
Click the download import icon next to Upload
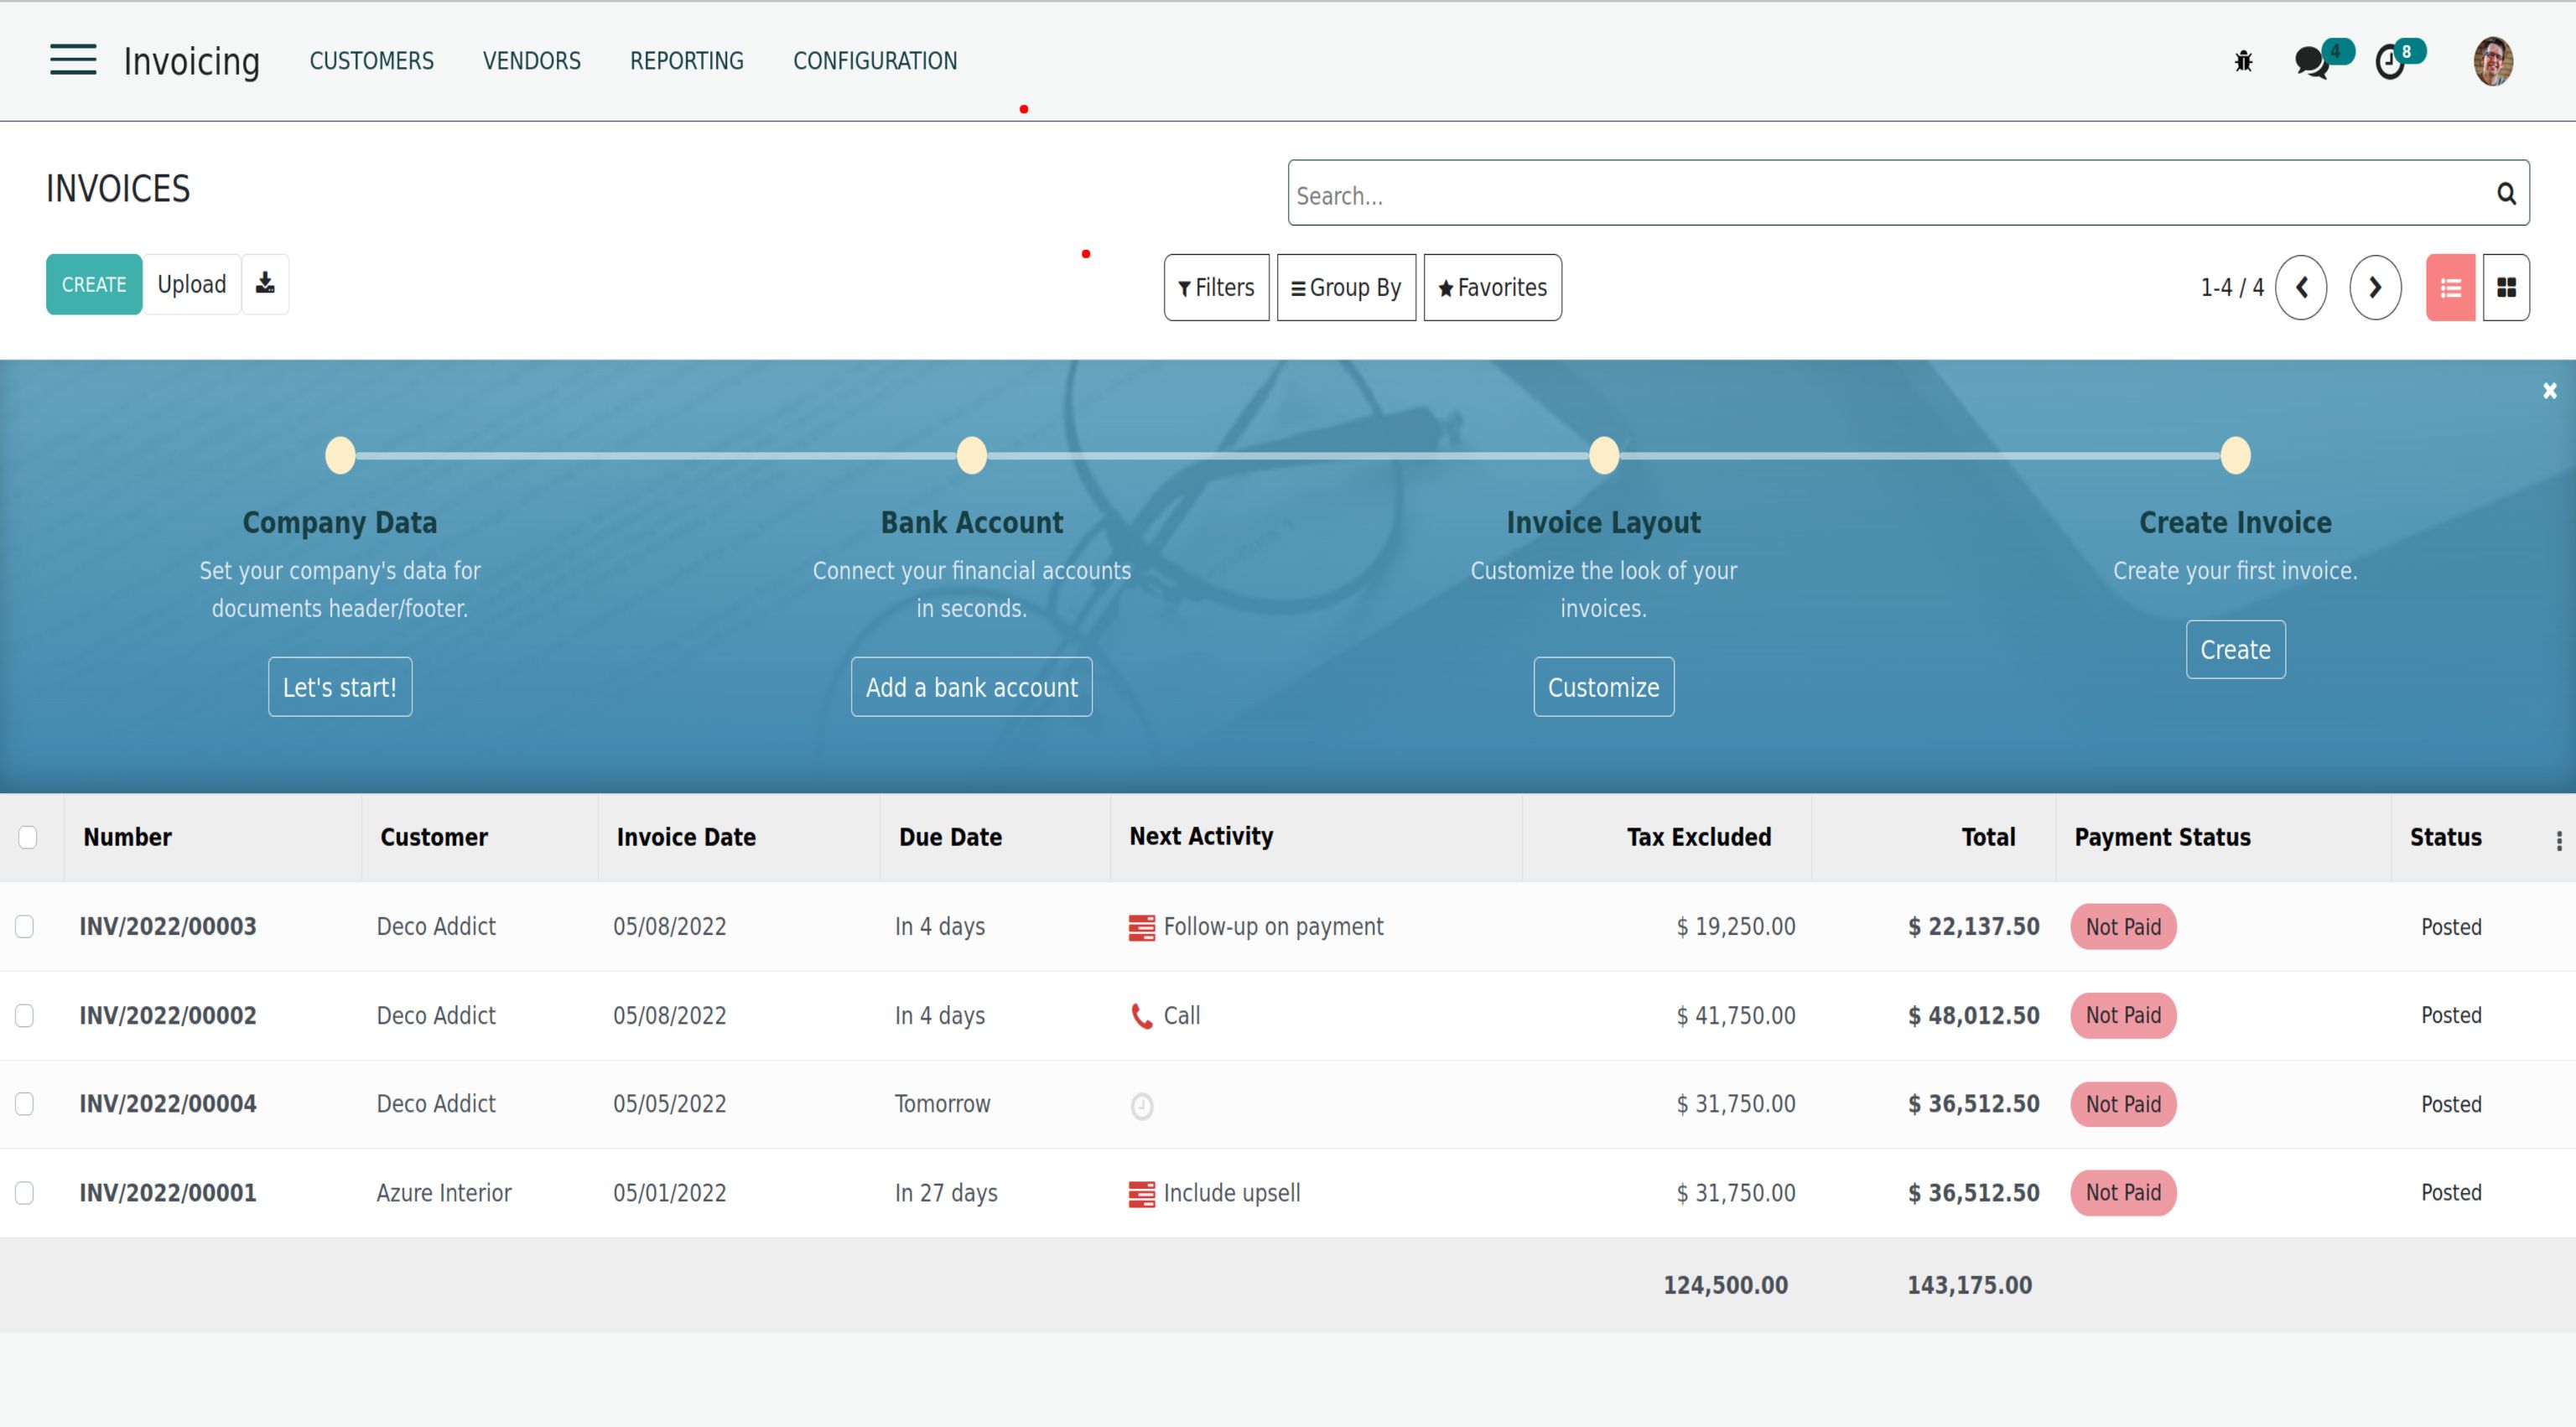(x=265, y=284)
